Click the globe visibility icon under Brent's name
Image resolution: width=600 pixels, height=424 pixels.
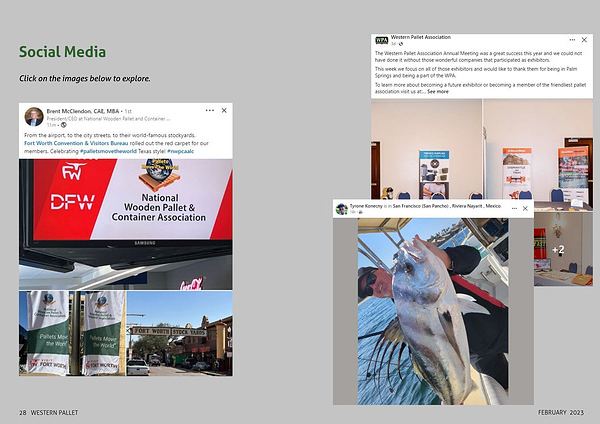click(64, 125)
